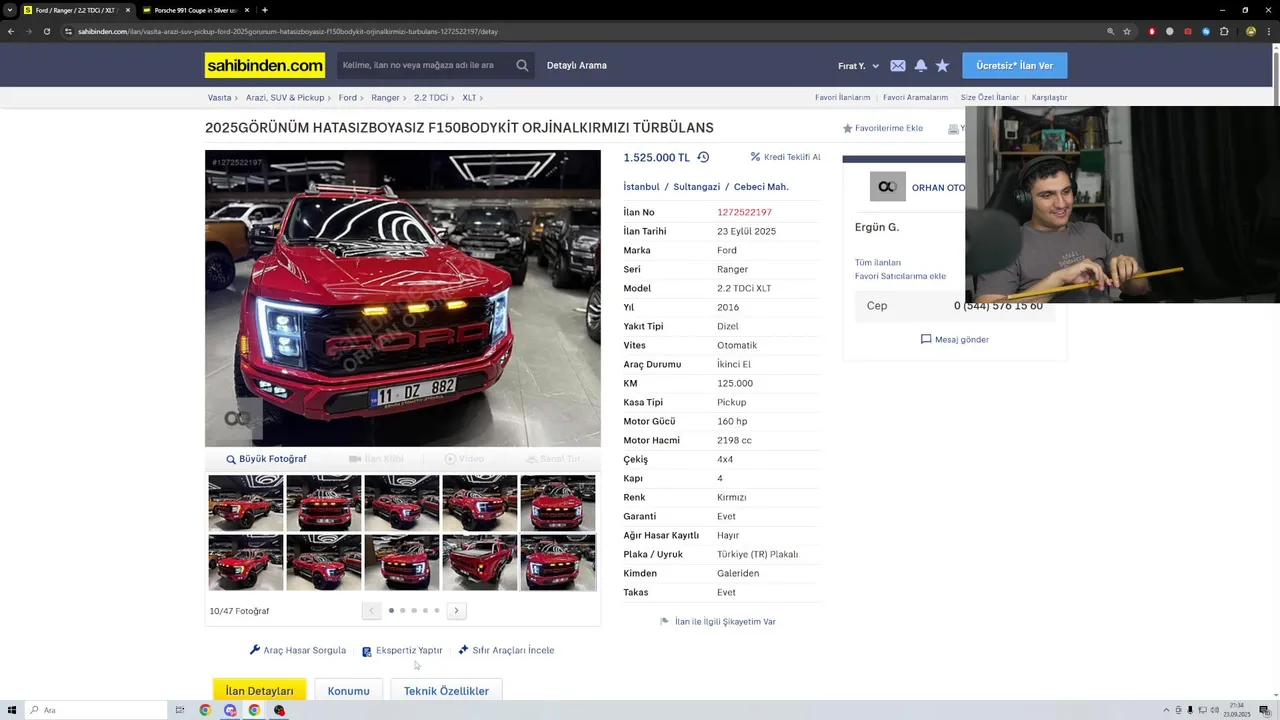Click the browser back arrow
The width and height of the screenshot is (1280, 720).
click(x=11, y=31)
